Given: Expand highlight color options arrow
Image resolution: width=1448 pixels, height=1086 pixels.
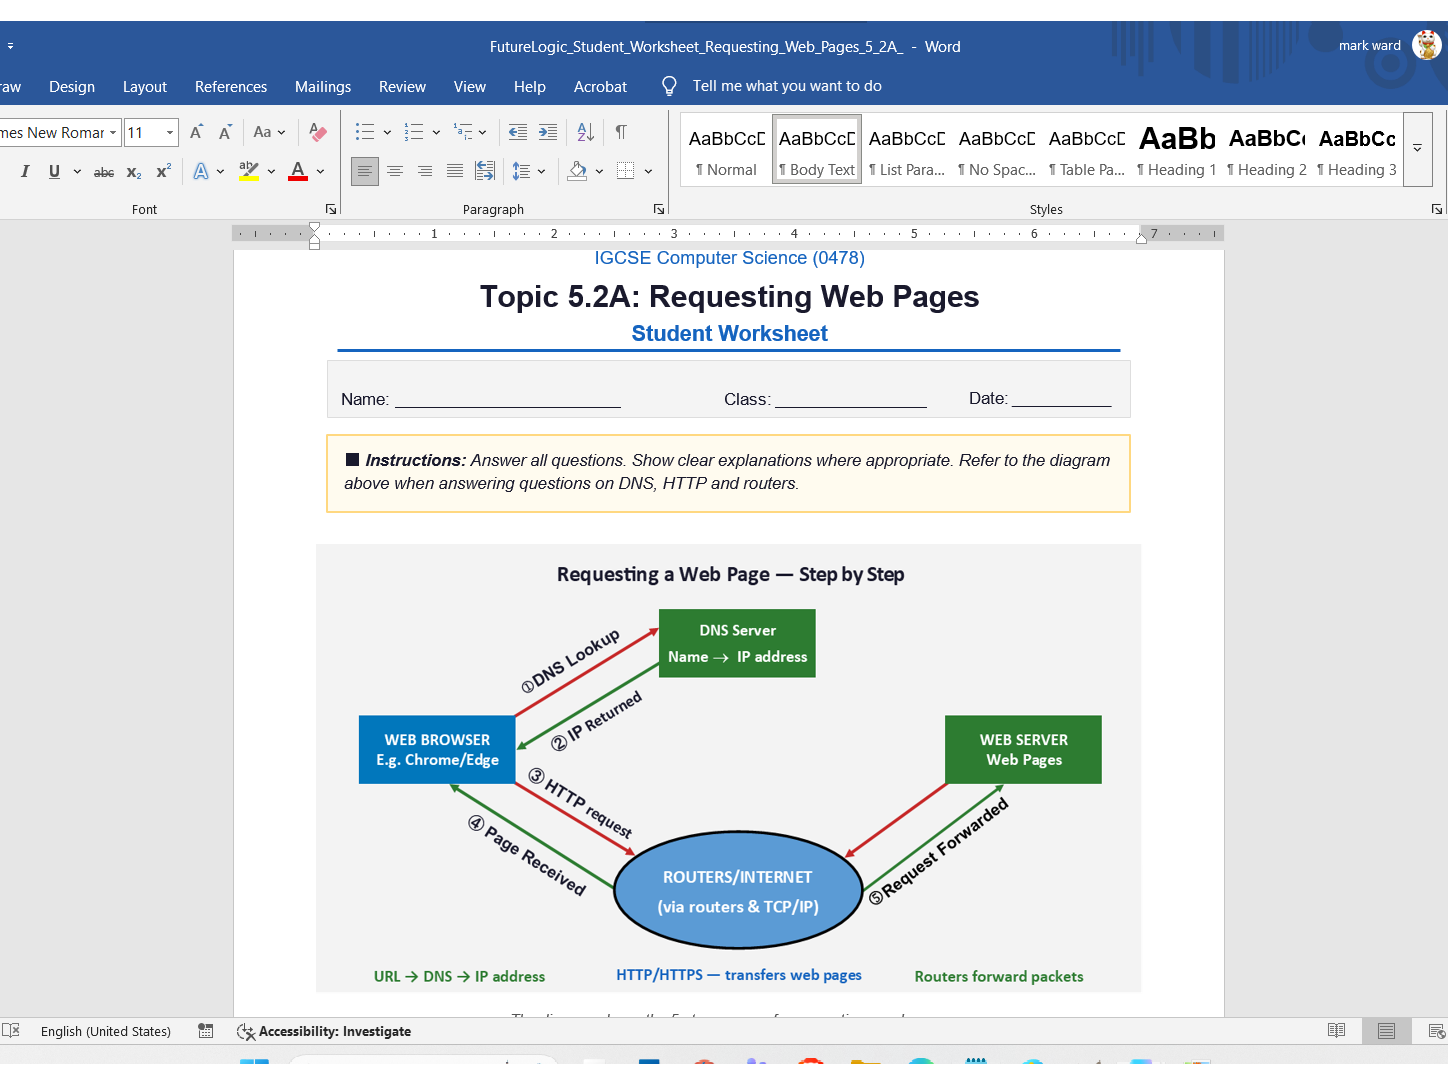Looking at the screenshot, I should coord(271,171).
